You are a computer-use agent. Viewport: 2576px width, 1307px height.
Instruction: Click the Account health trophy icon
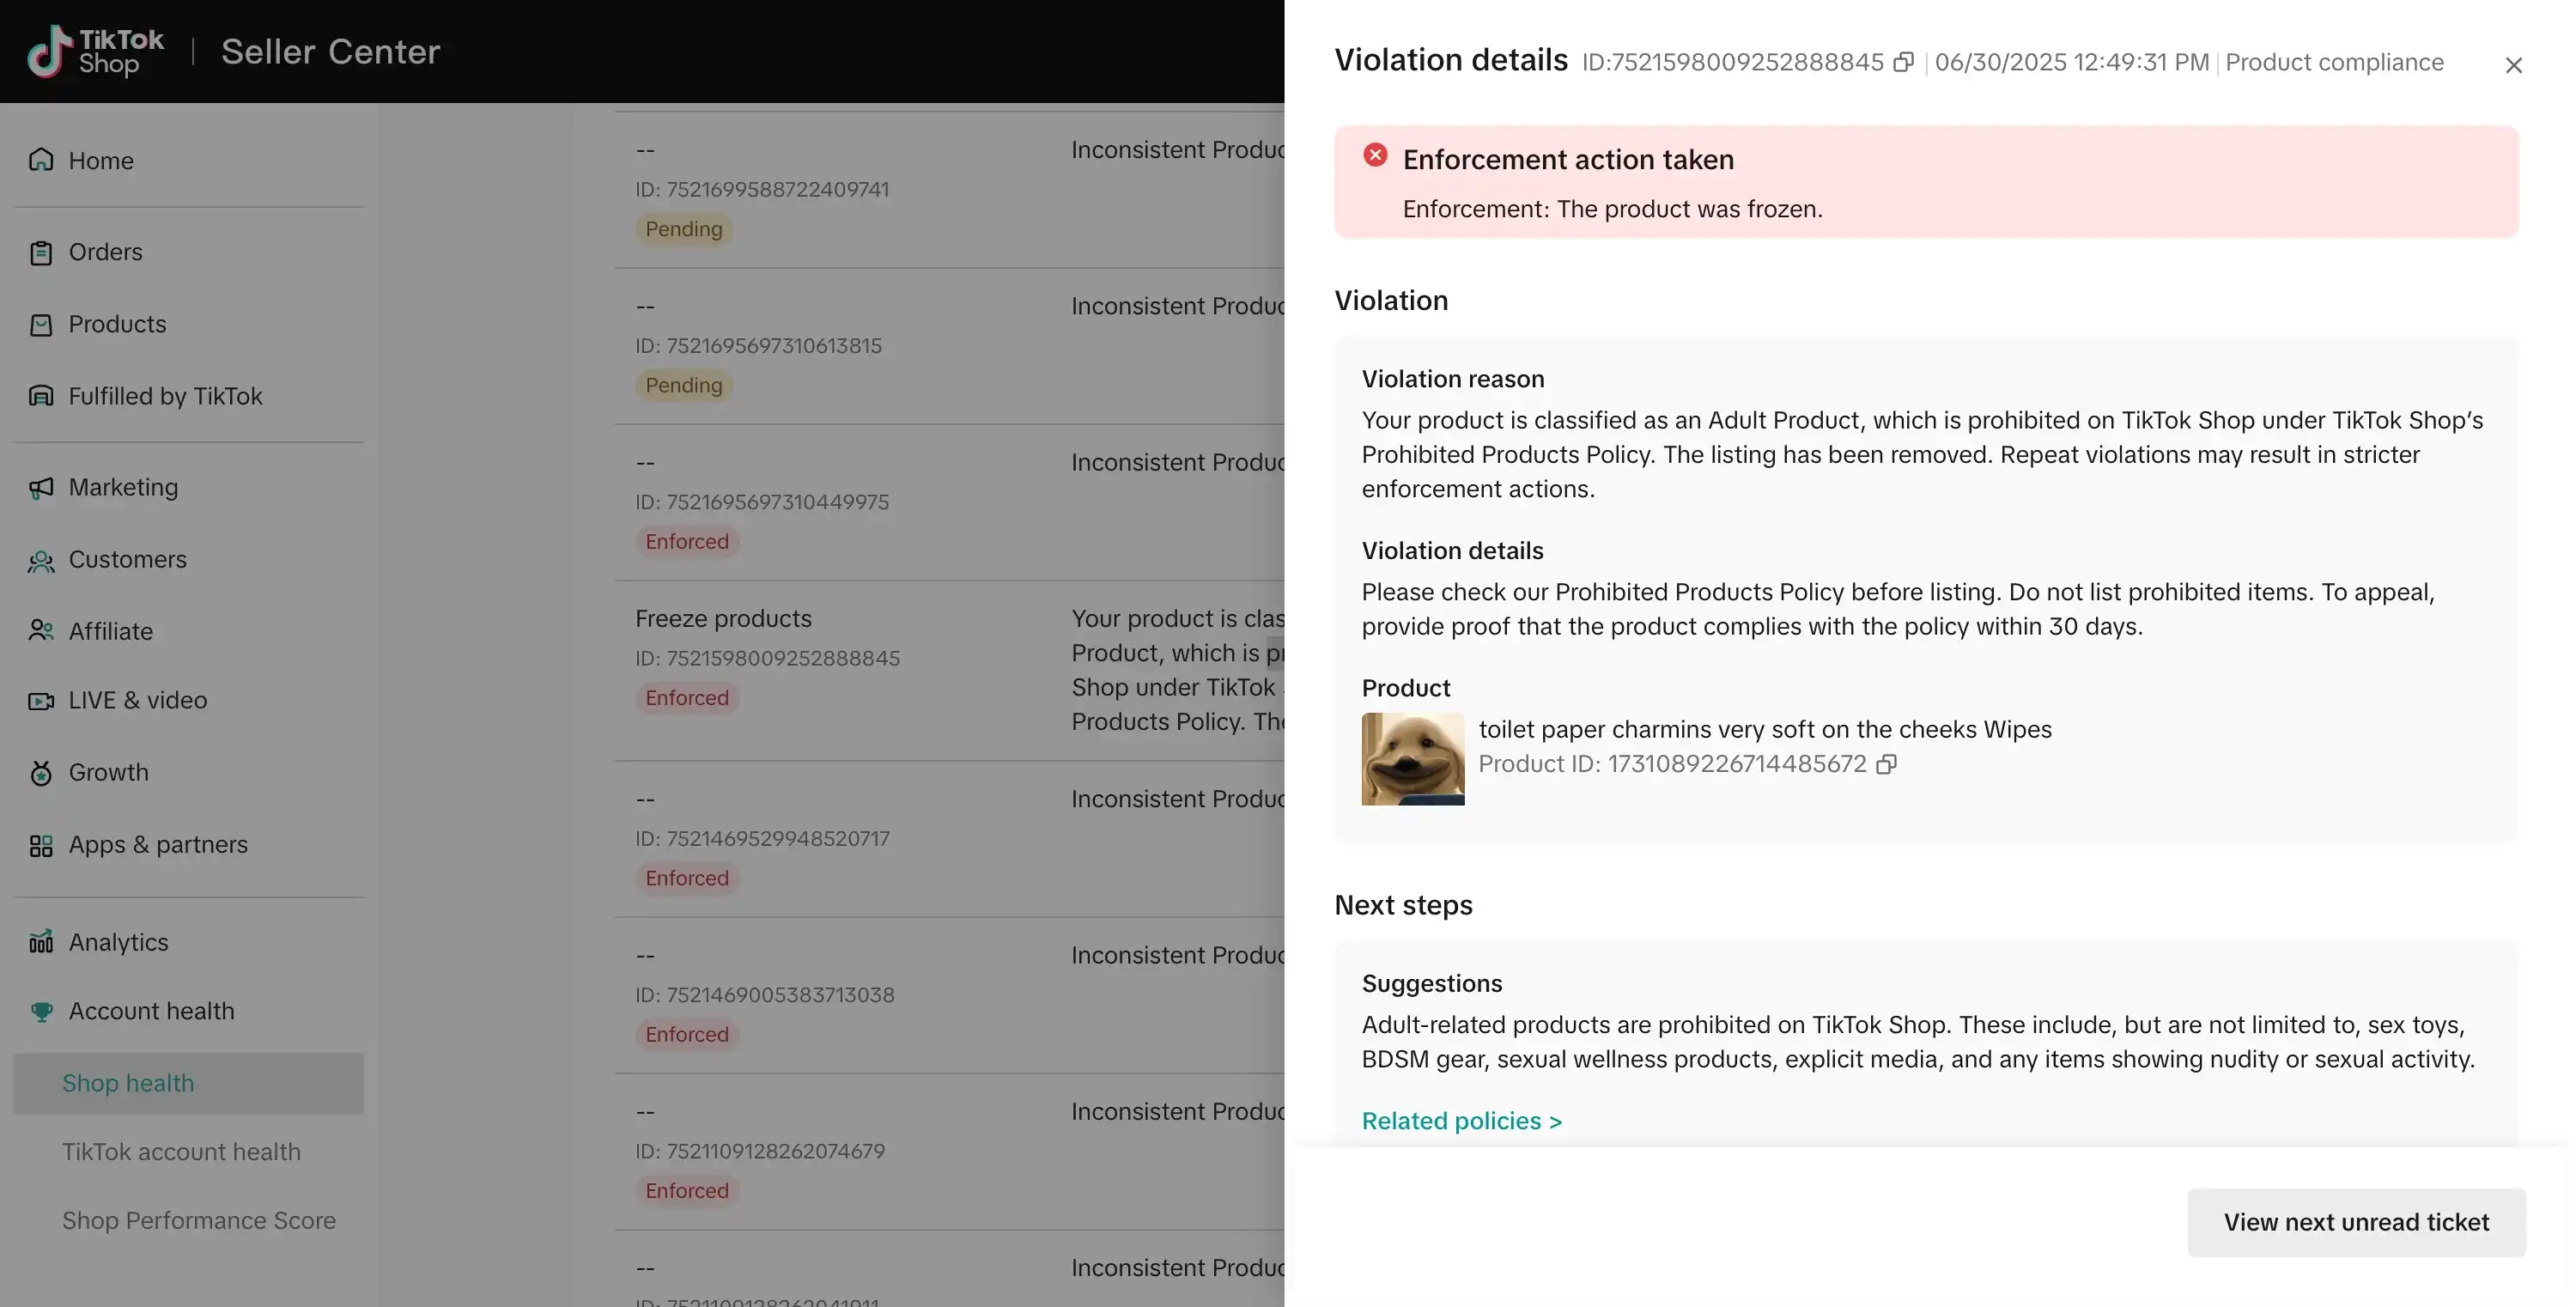pyautogui.click(x=40, y=1011)
